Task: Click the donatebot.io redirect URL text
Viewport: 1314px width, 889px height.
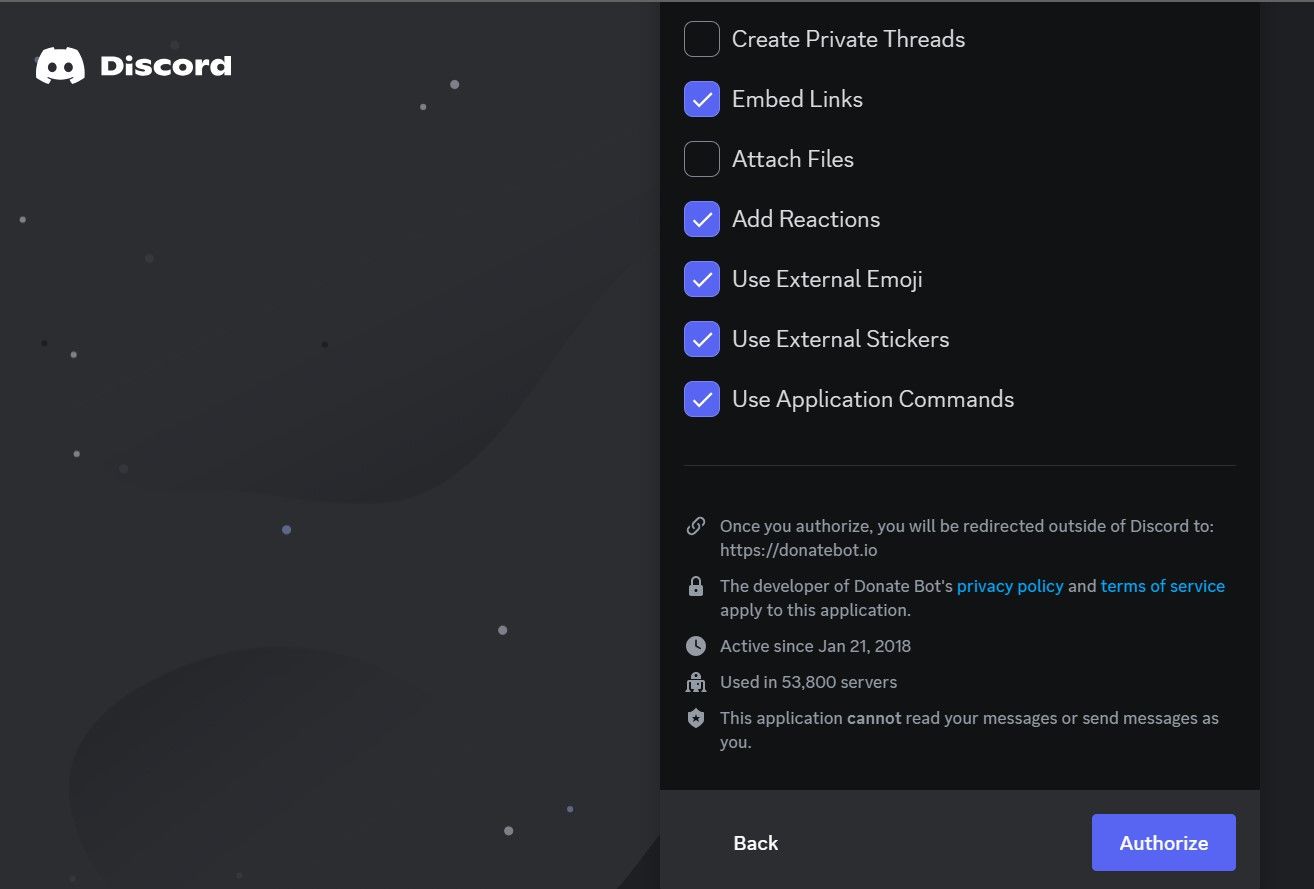Action: point(799,550)
